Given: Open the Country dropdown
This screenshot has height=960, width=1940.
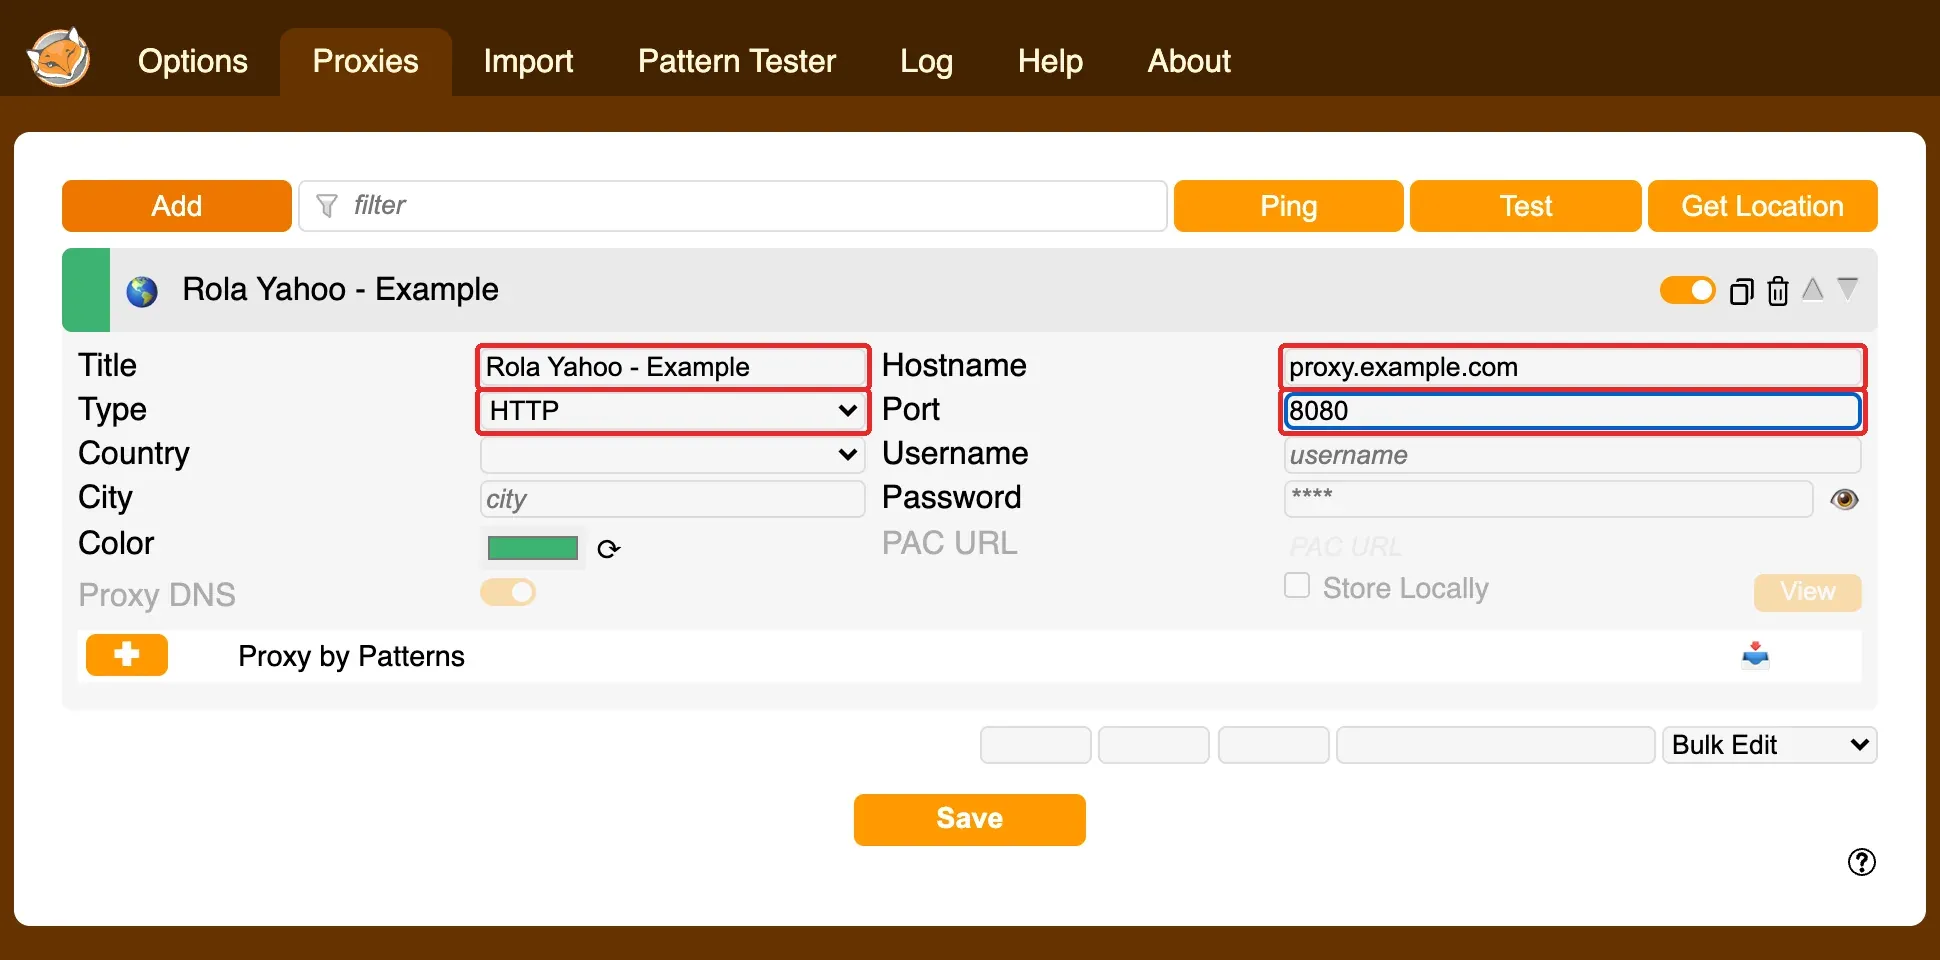Looking at the screenshot, I should coord(673,455).
